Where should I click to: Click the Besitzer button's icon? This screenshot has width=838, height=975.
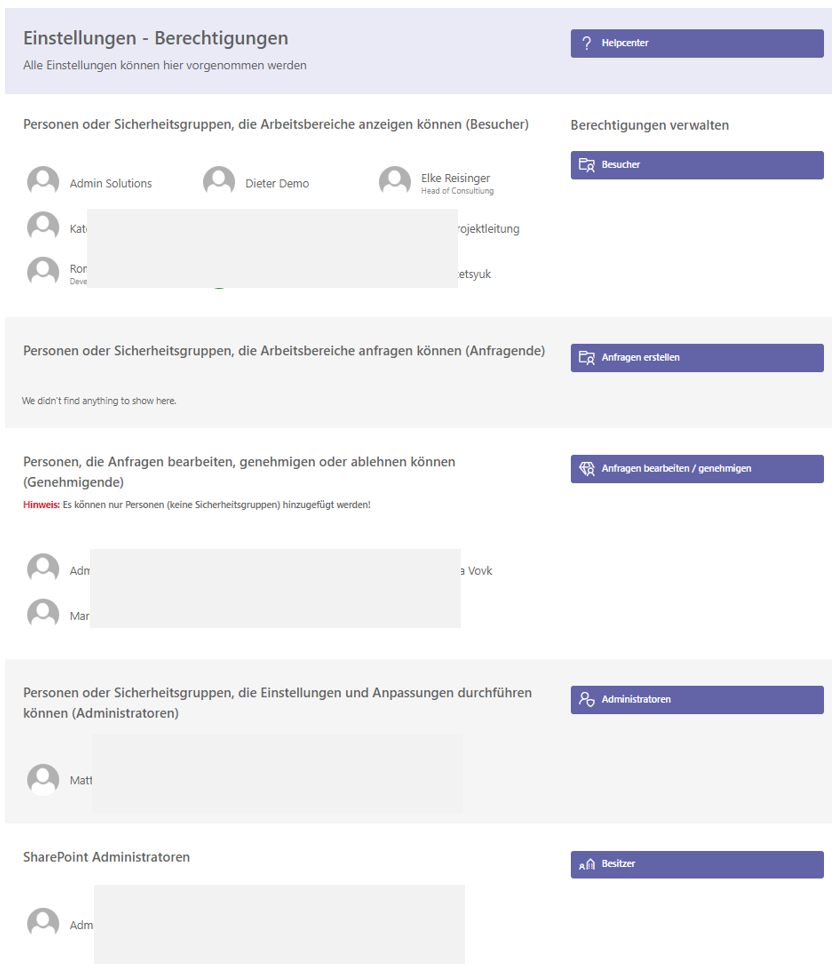586,864
